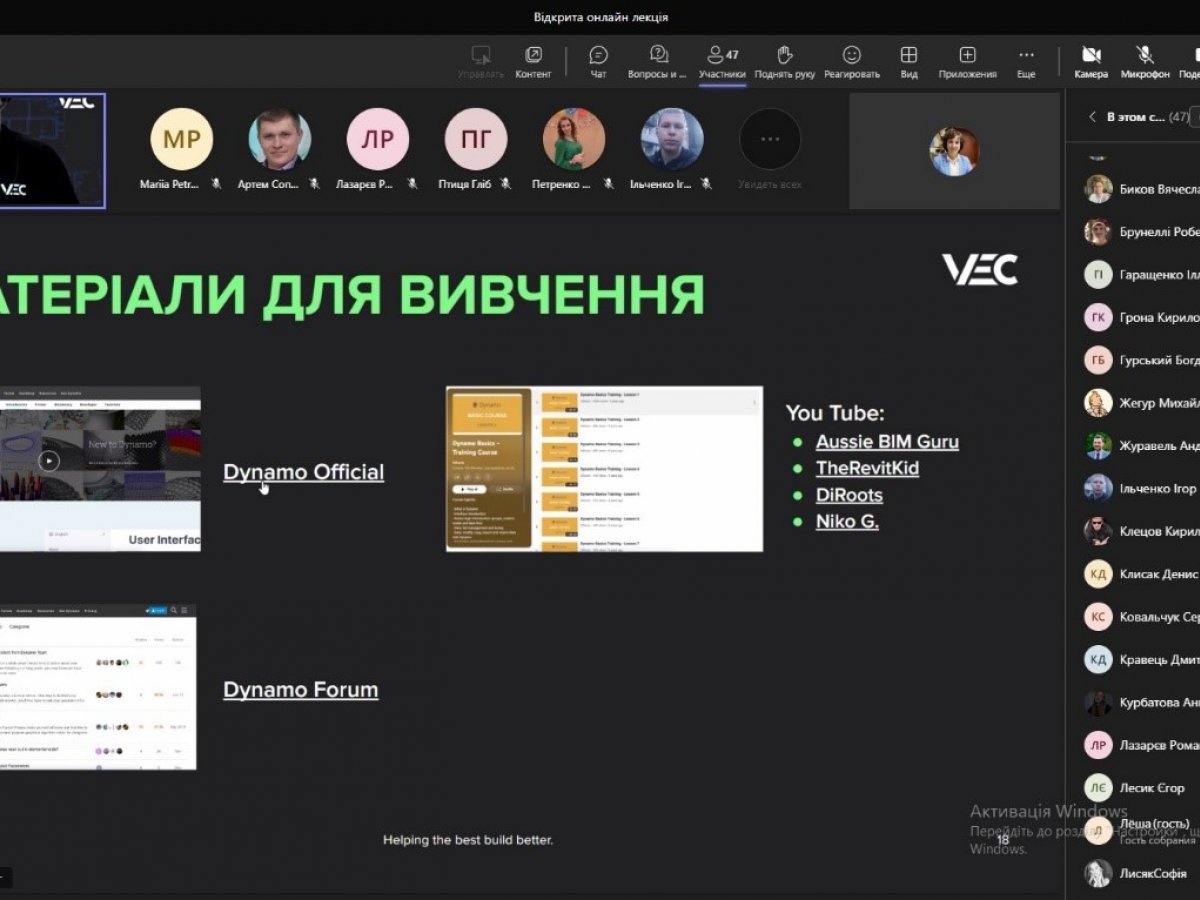Select Лесик Єгор in participant list

coord(1142,788)
